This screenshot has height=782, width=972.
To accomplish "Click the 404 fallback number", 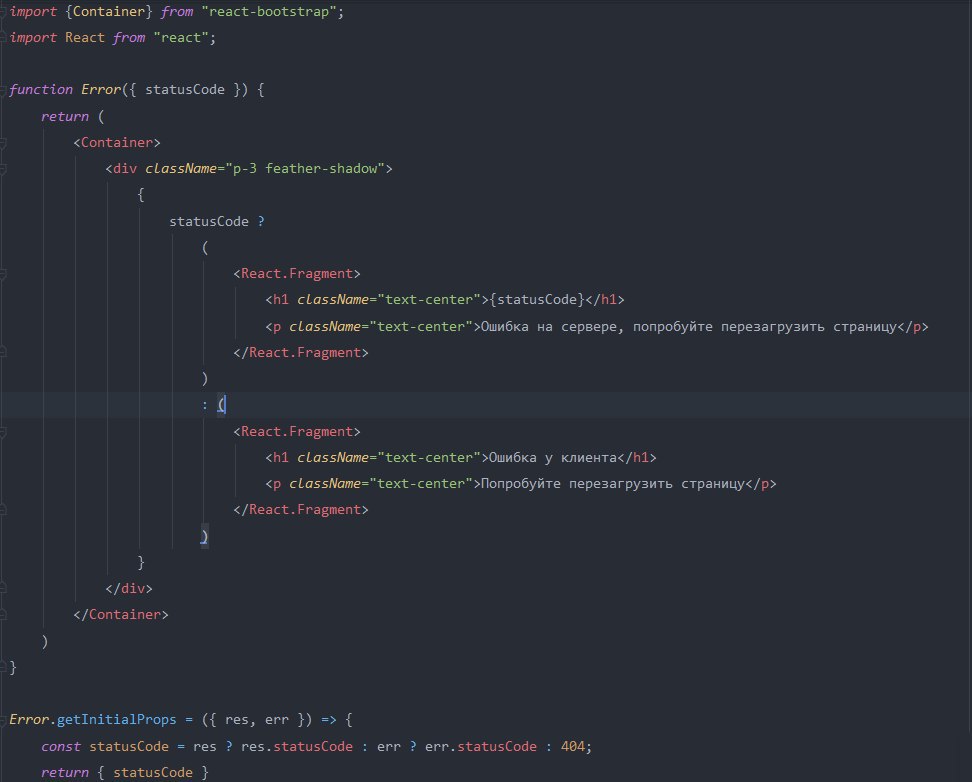I will tap(573, 747).
